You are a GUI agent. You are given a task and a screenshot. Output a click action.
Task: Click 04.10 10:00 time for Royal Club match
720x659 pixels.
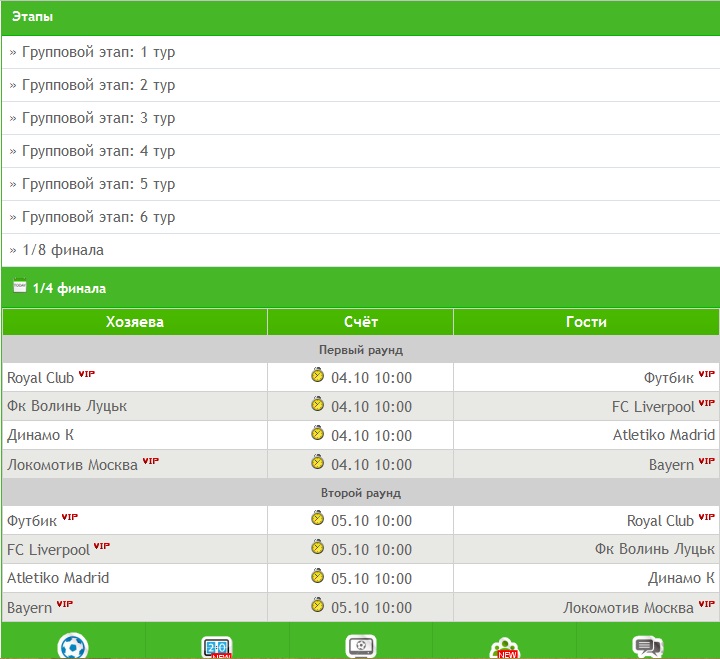click(x=371, y=378)
